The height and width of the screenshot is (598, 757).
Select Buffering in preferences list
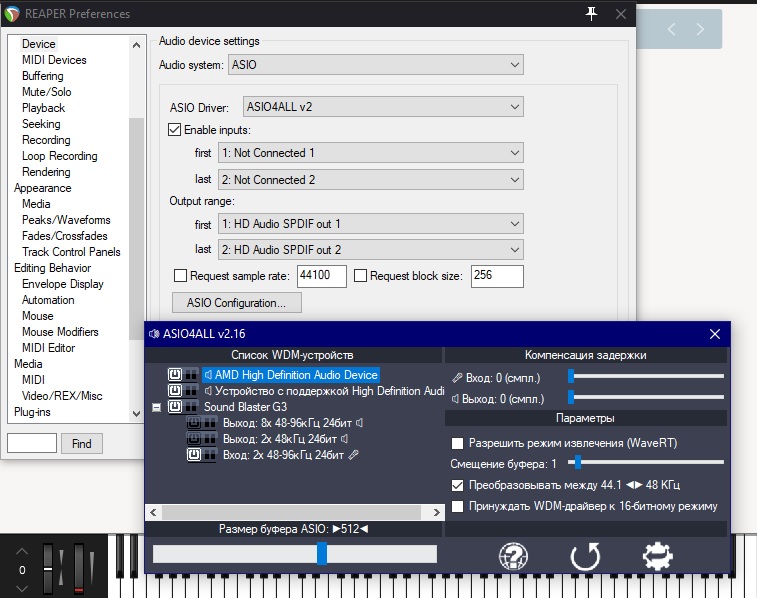pos(42,76)
